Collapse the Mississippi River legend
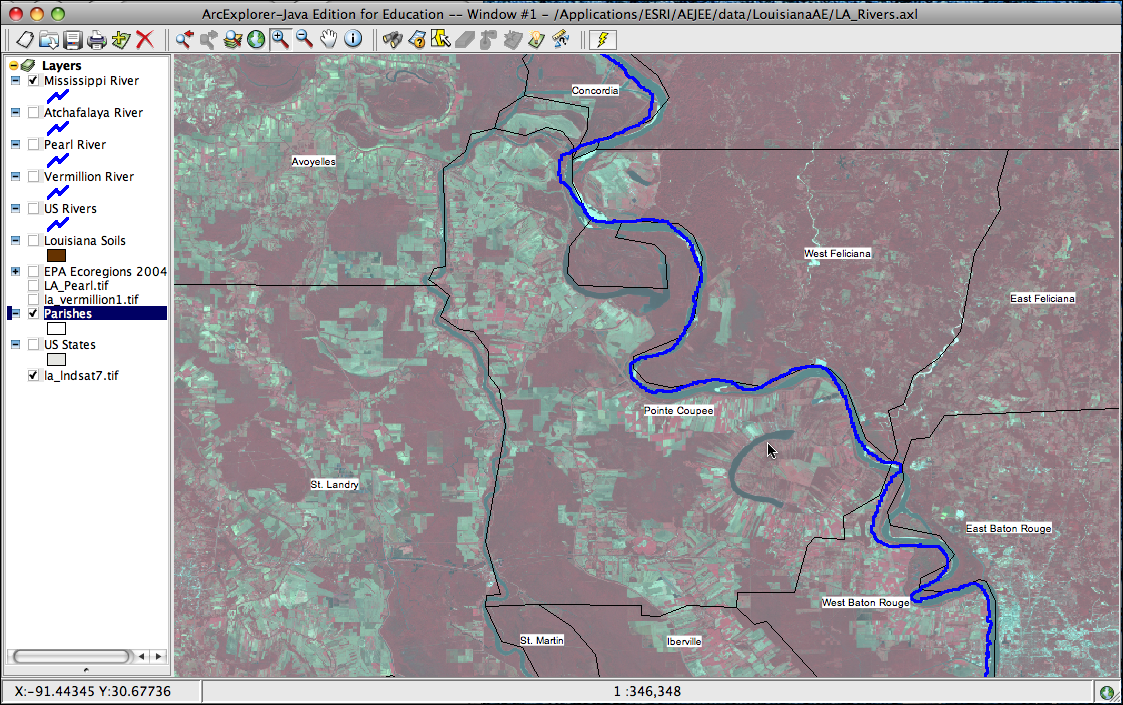This screenshot has width=1123, height=705. (15, 80)
